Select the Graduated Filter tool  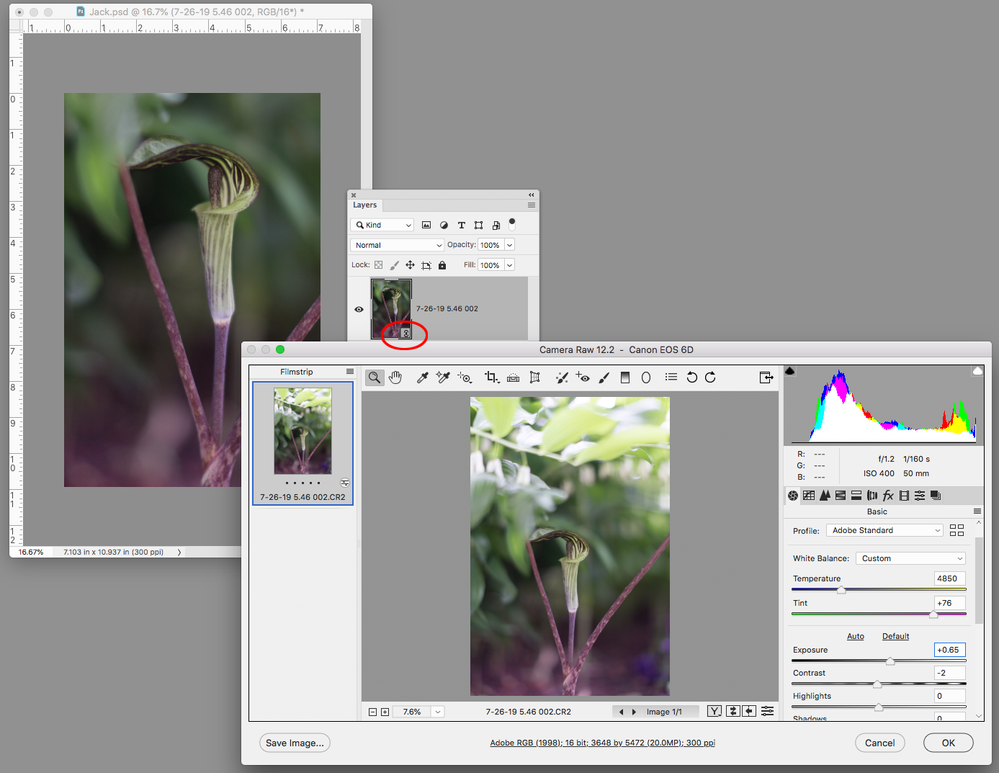(x=625, y=377)
